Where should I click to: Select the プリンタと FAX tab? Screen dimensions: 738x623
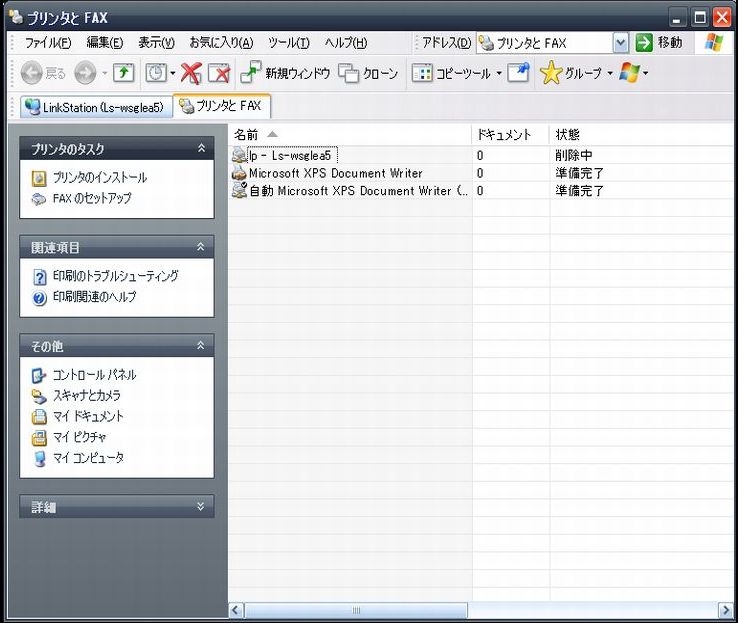point(222,106)
